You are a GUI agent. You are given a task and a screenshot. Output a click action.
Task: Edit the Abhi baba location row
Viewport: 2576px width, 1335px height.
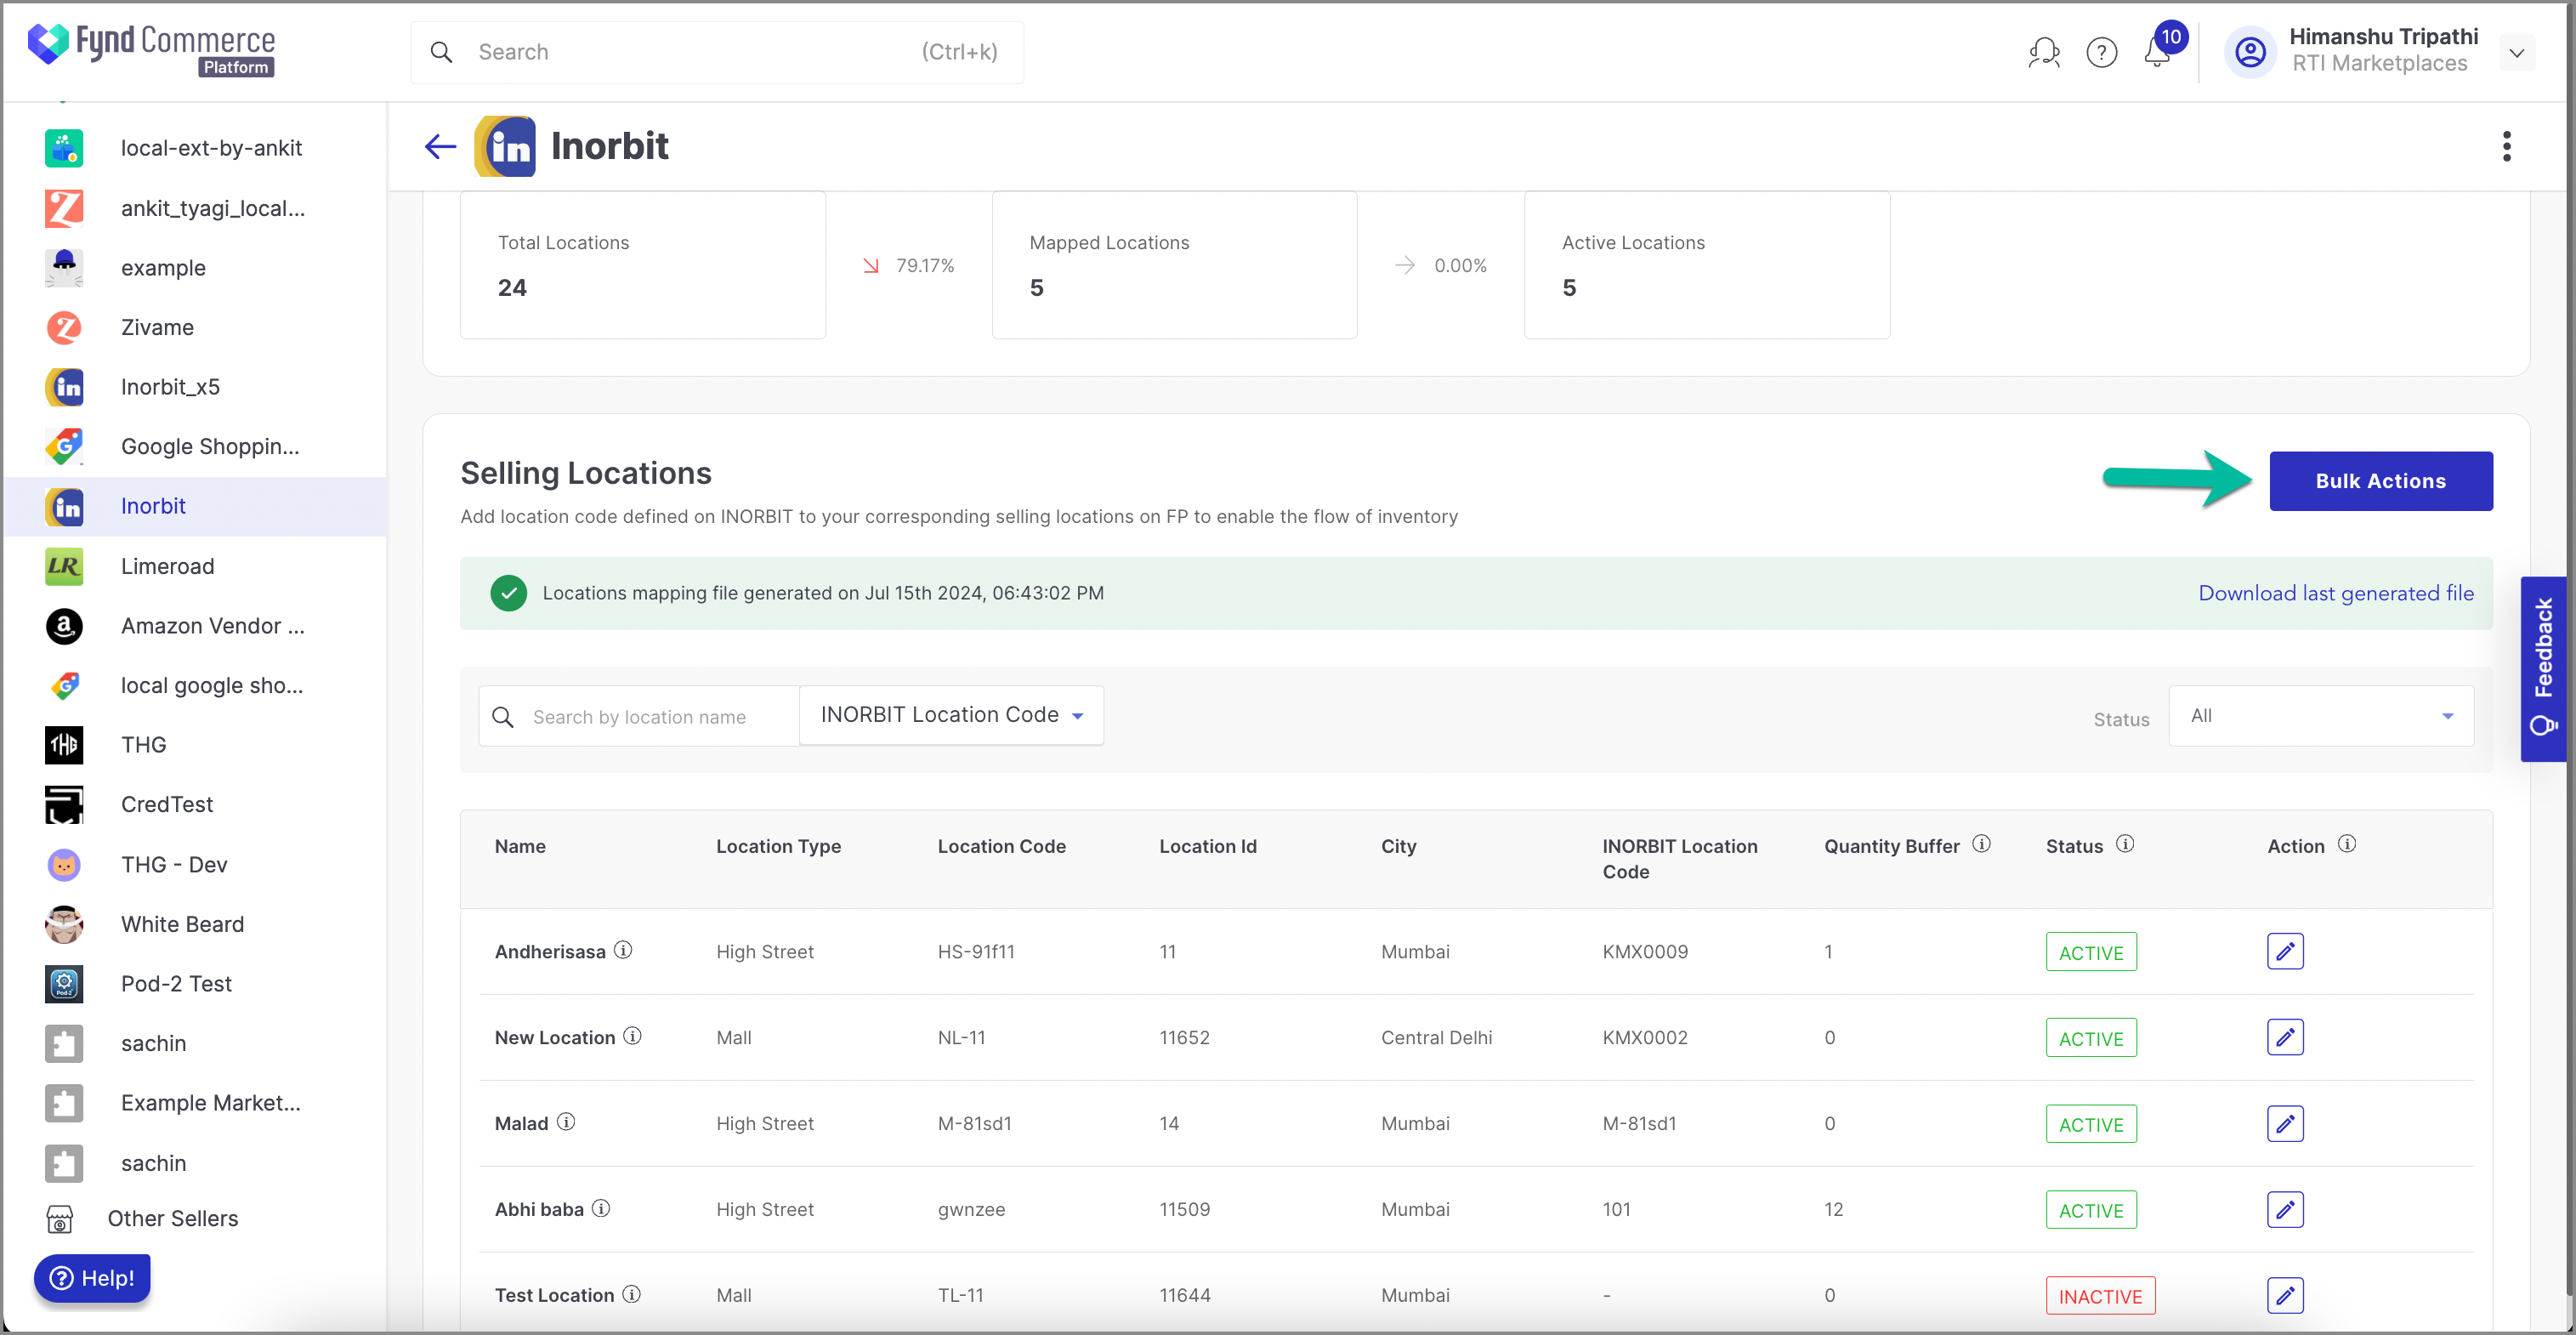2285,1209
